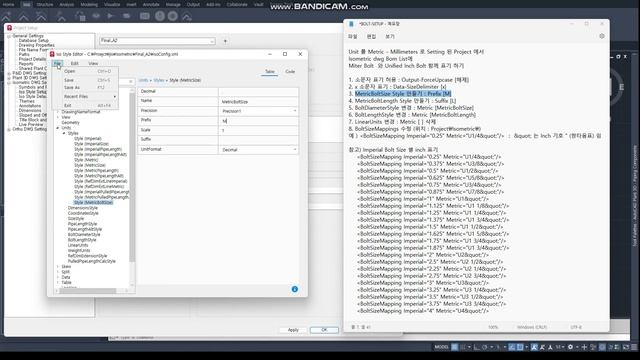Select Style (Metric) tree item
This screenshot has width=640, height=360.
click(x=86, y=160)
